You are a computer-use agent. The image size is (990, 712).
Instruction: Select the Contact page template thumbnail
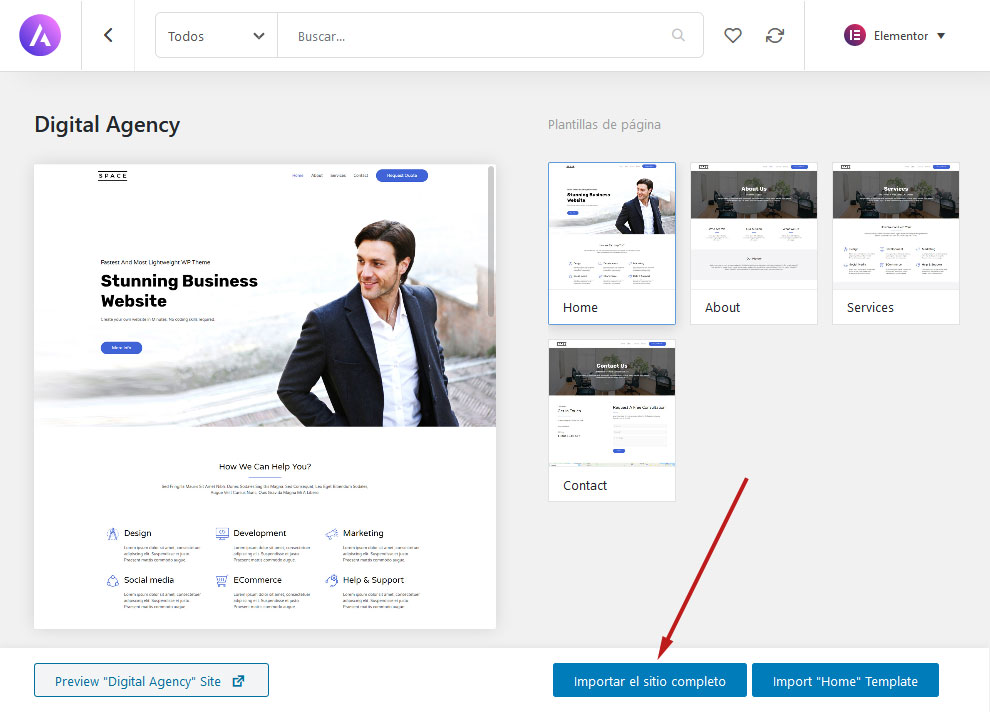pyautogui.click(x=611, y=405)
